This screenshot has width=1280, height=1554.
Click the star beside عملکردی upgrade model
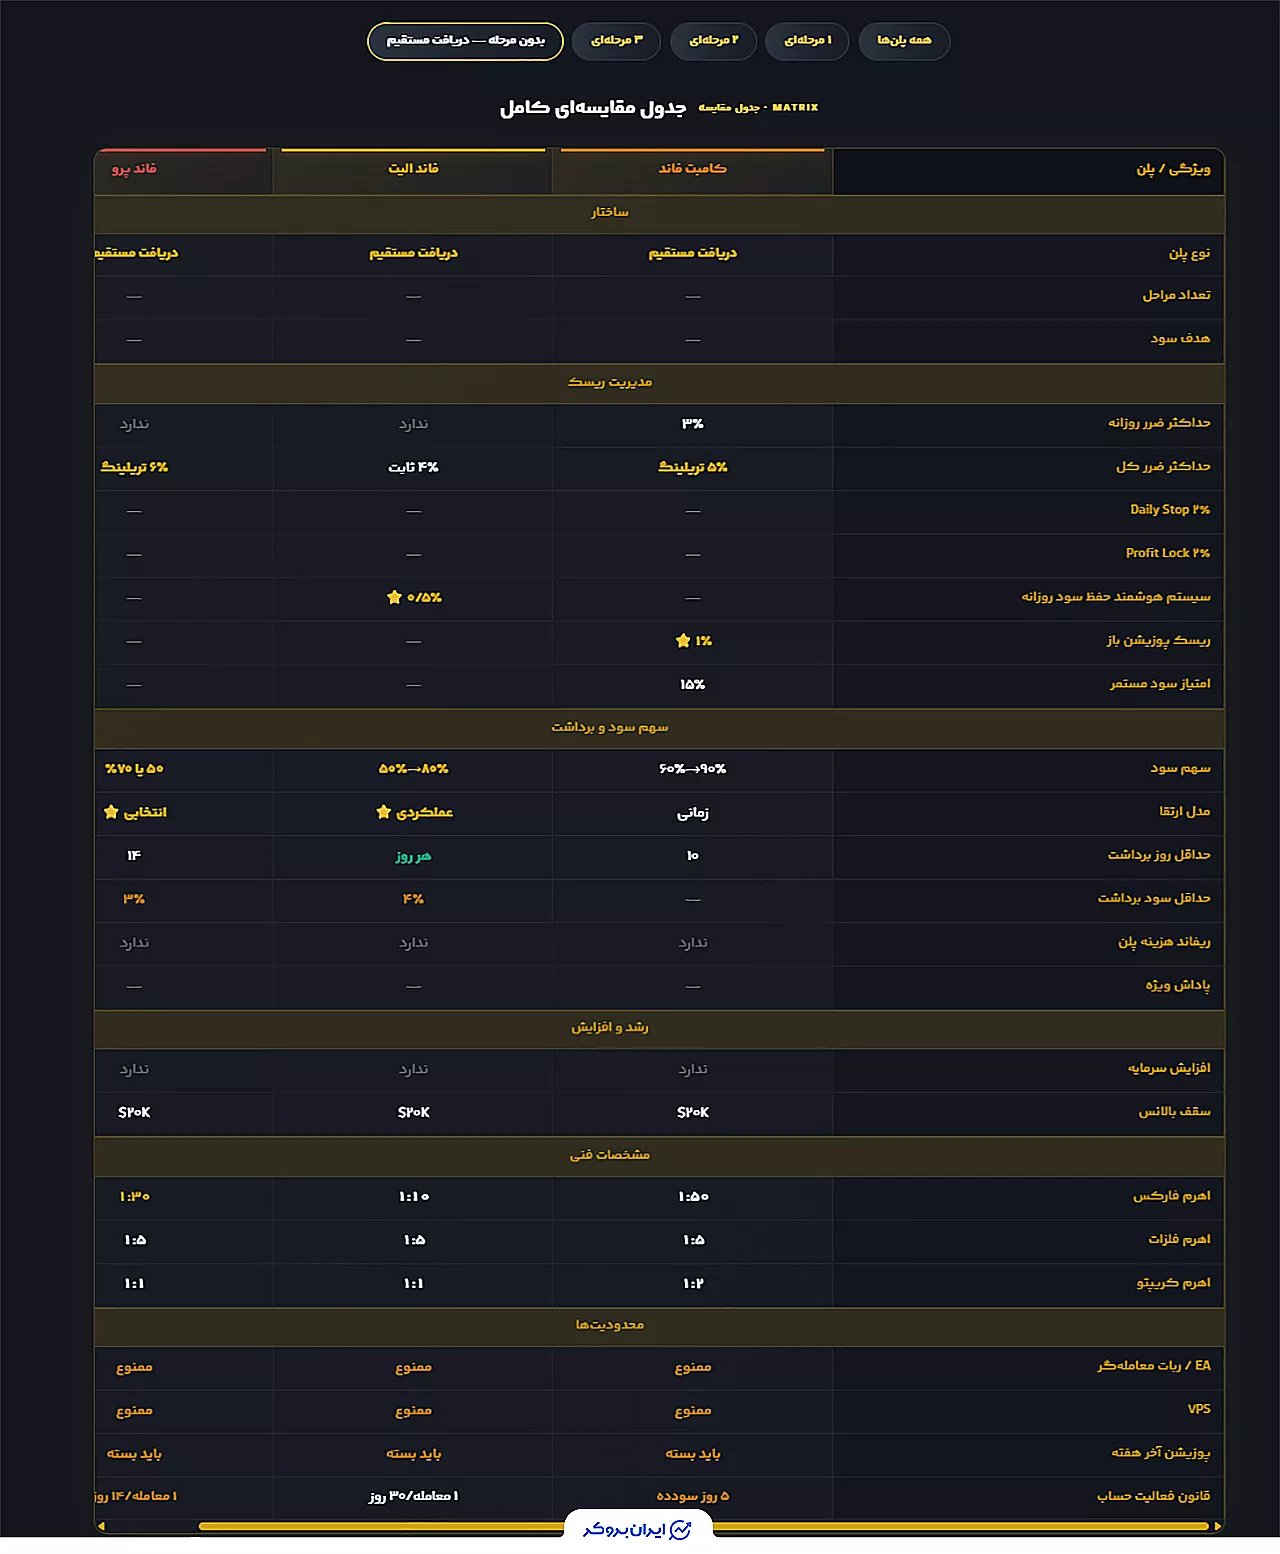coord(383,812)
